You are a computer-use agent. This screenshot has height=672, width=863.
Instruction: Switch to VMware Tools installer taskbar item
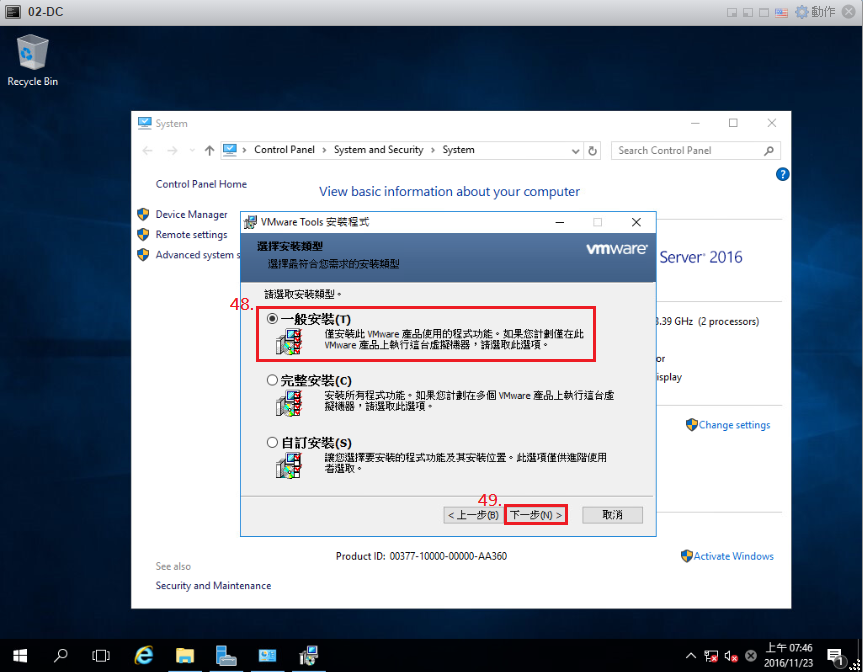309,655
